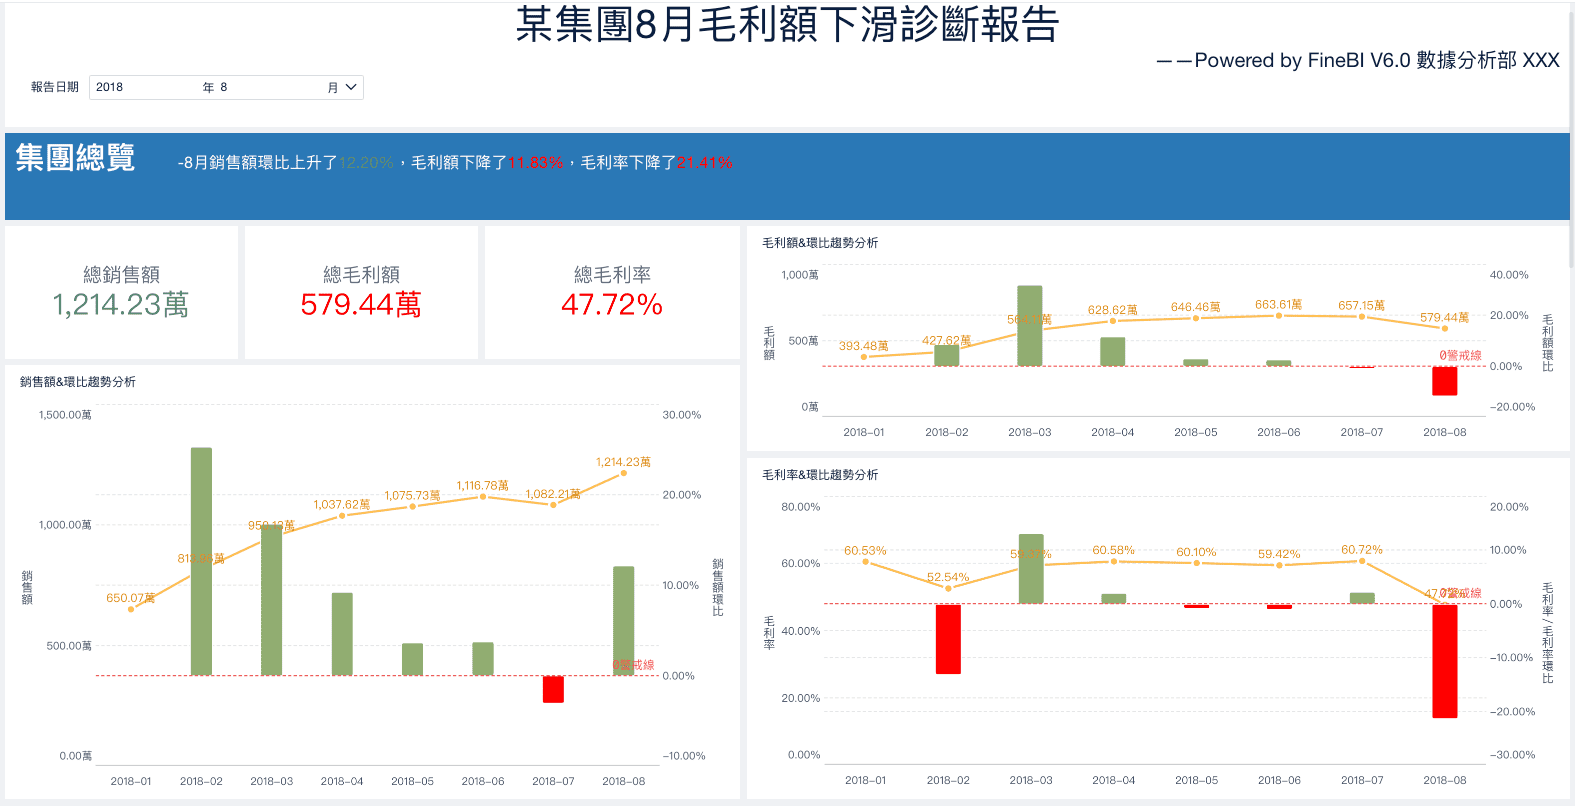Click the 1,075.73萬 data label in sales chart
Viewport: 1575px width, 806px height.
[412, 496]
